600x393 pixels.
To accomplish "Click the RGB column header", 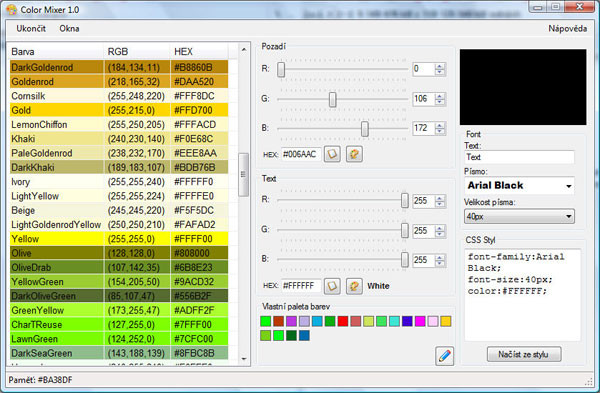I will [x=136, y=52].
